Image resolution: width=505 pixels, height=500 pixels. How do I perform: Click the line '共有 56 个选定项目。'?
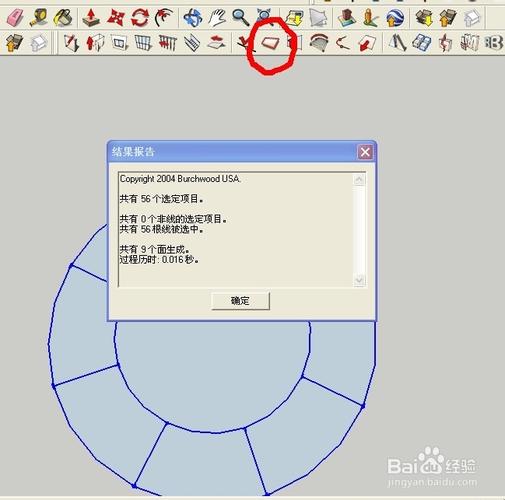(x=161, y=199)
